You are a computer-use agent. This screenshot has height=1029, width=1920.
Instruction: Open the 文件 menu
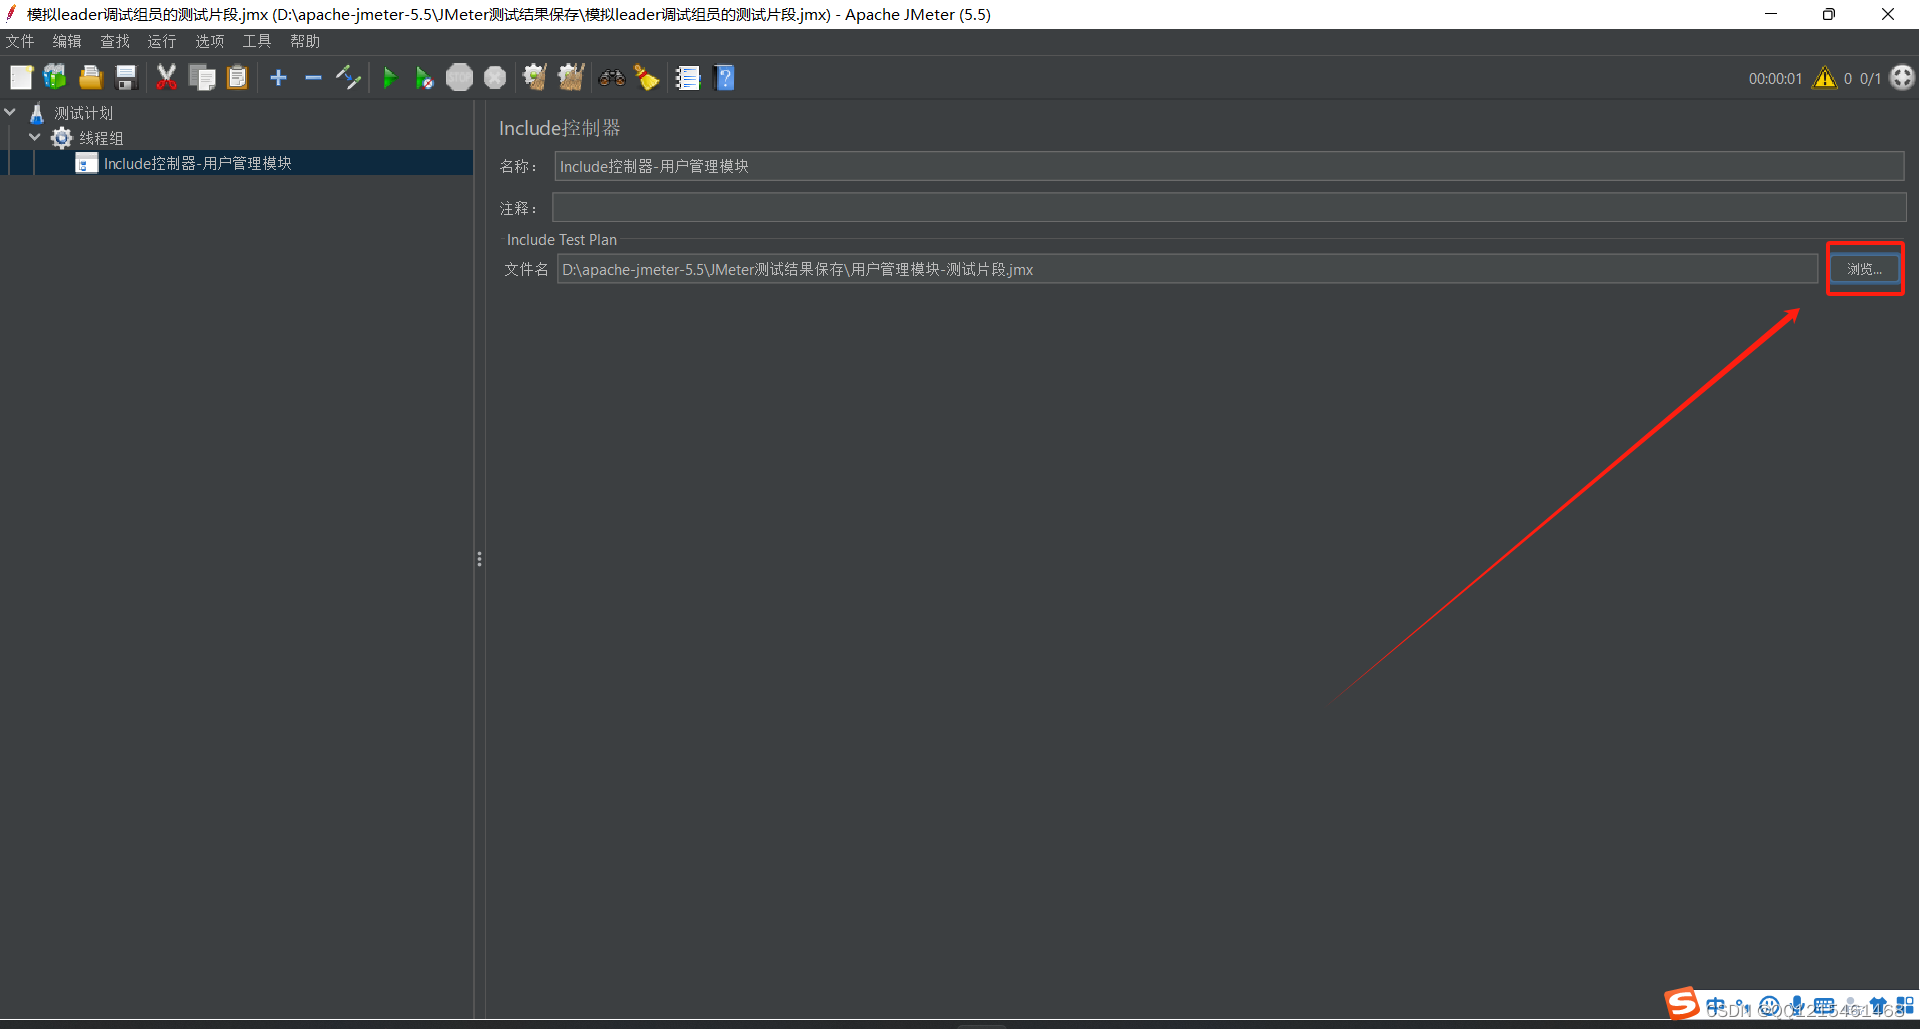pyautogui.click(x=20, y=41)
